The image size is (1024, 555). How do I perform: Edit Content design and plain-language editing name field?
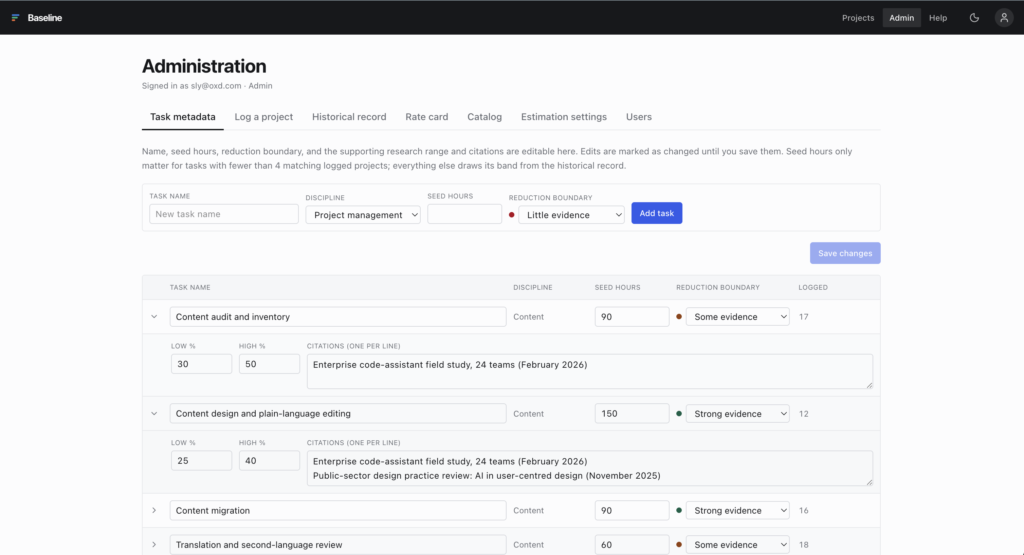pos(338,413)
